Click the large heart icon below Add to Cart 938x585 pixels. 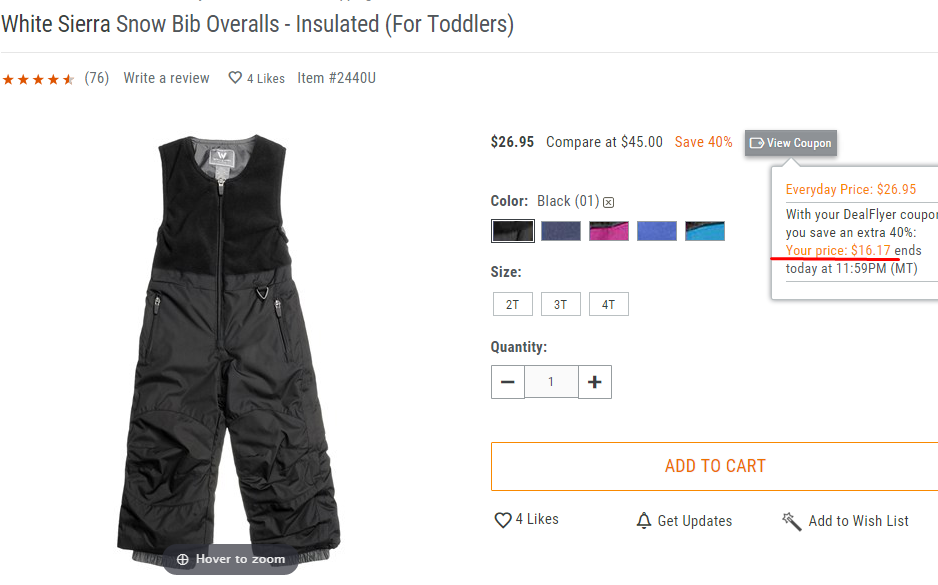coord(503,520)
